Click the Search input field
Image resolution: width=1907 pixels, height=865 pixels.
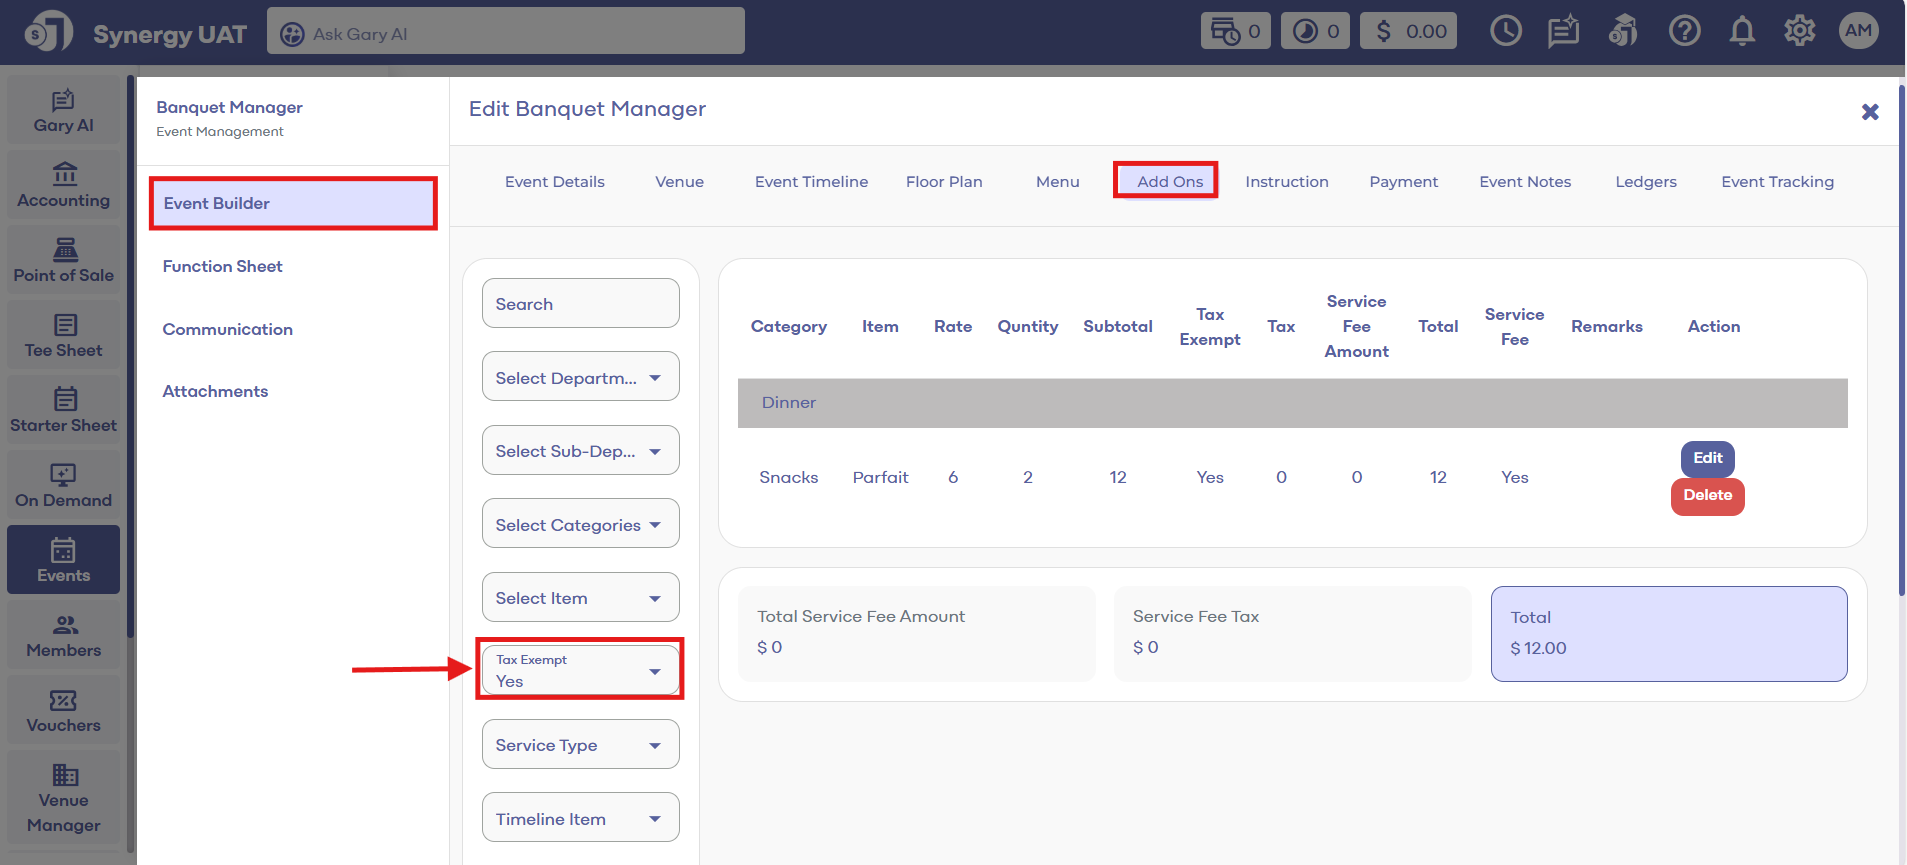click(580, 304)
